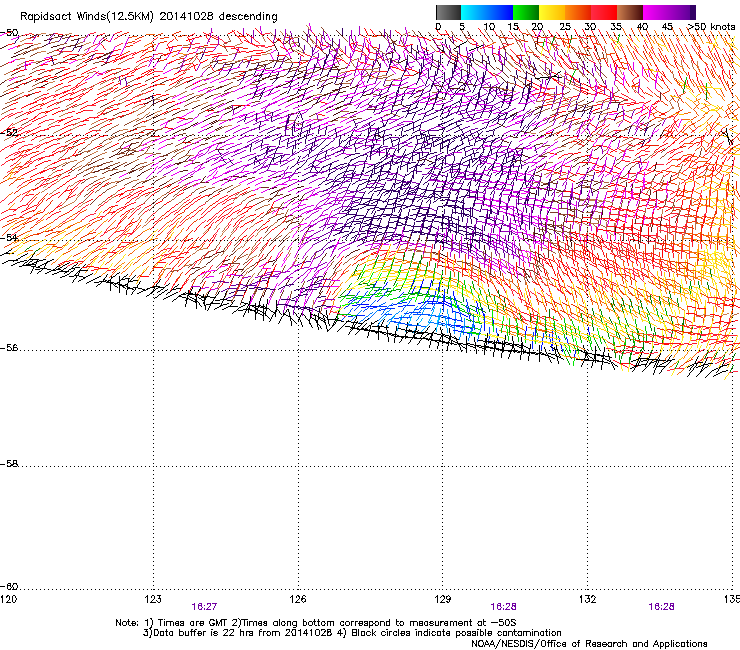
Task: Click the title 'Rapidscat Winds(12.5KM) 20141028 descending'
Action: [149, 17]
